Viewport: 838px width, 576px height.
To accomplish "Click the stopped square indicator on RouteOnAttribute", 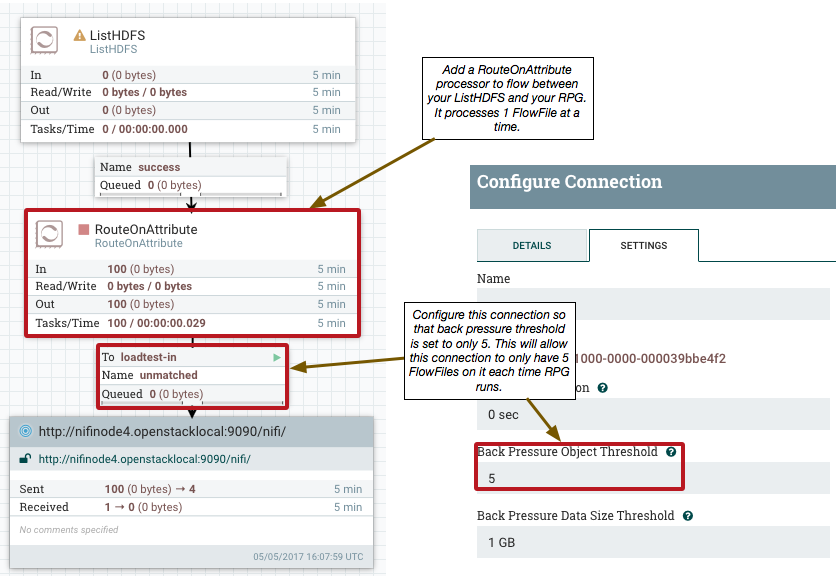I will [x=82, y=228].
